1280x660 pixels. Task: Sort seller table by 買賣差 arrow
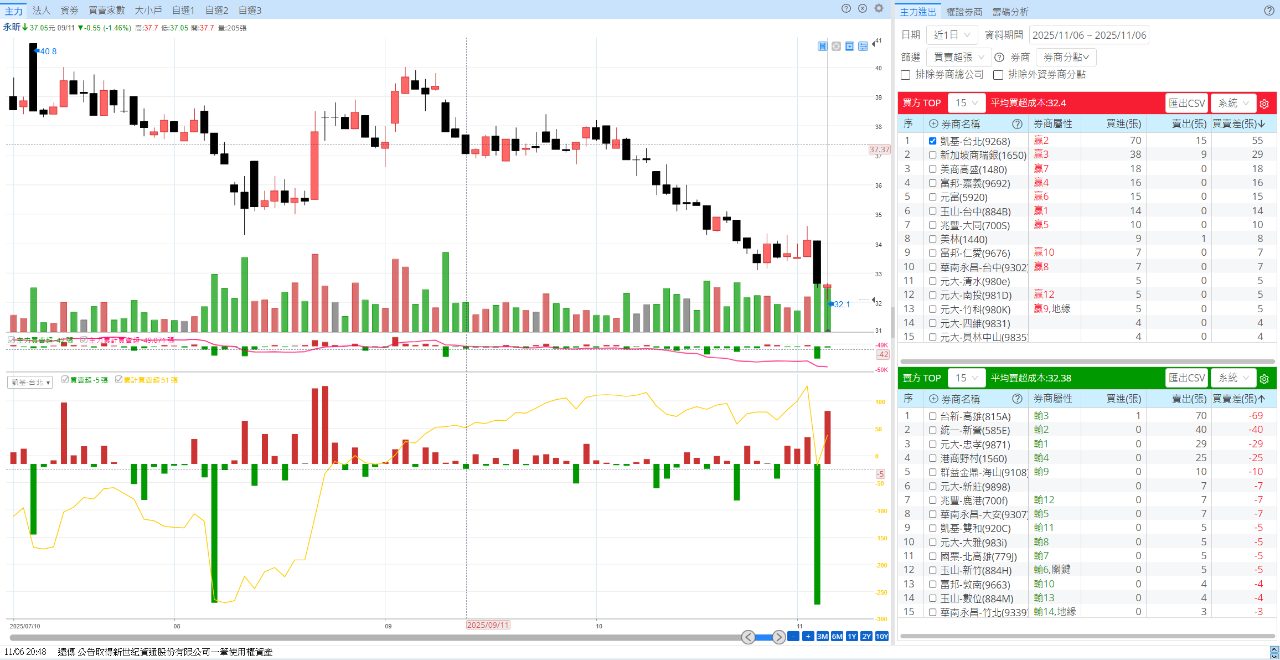(1262, 399)
